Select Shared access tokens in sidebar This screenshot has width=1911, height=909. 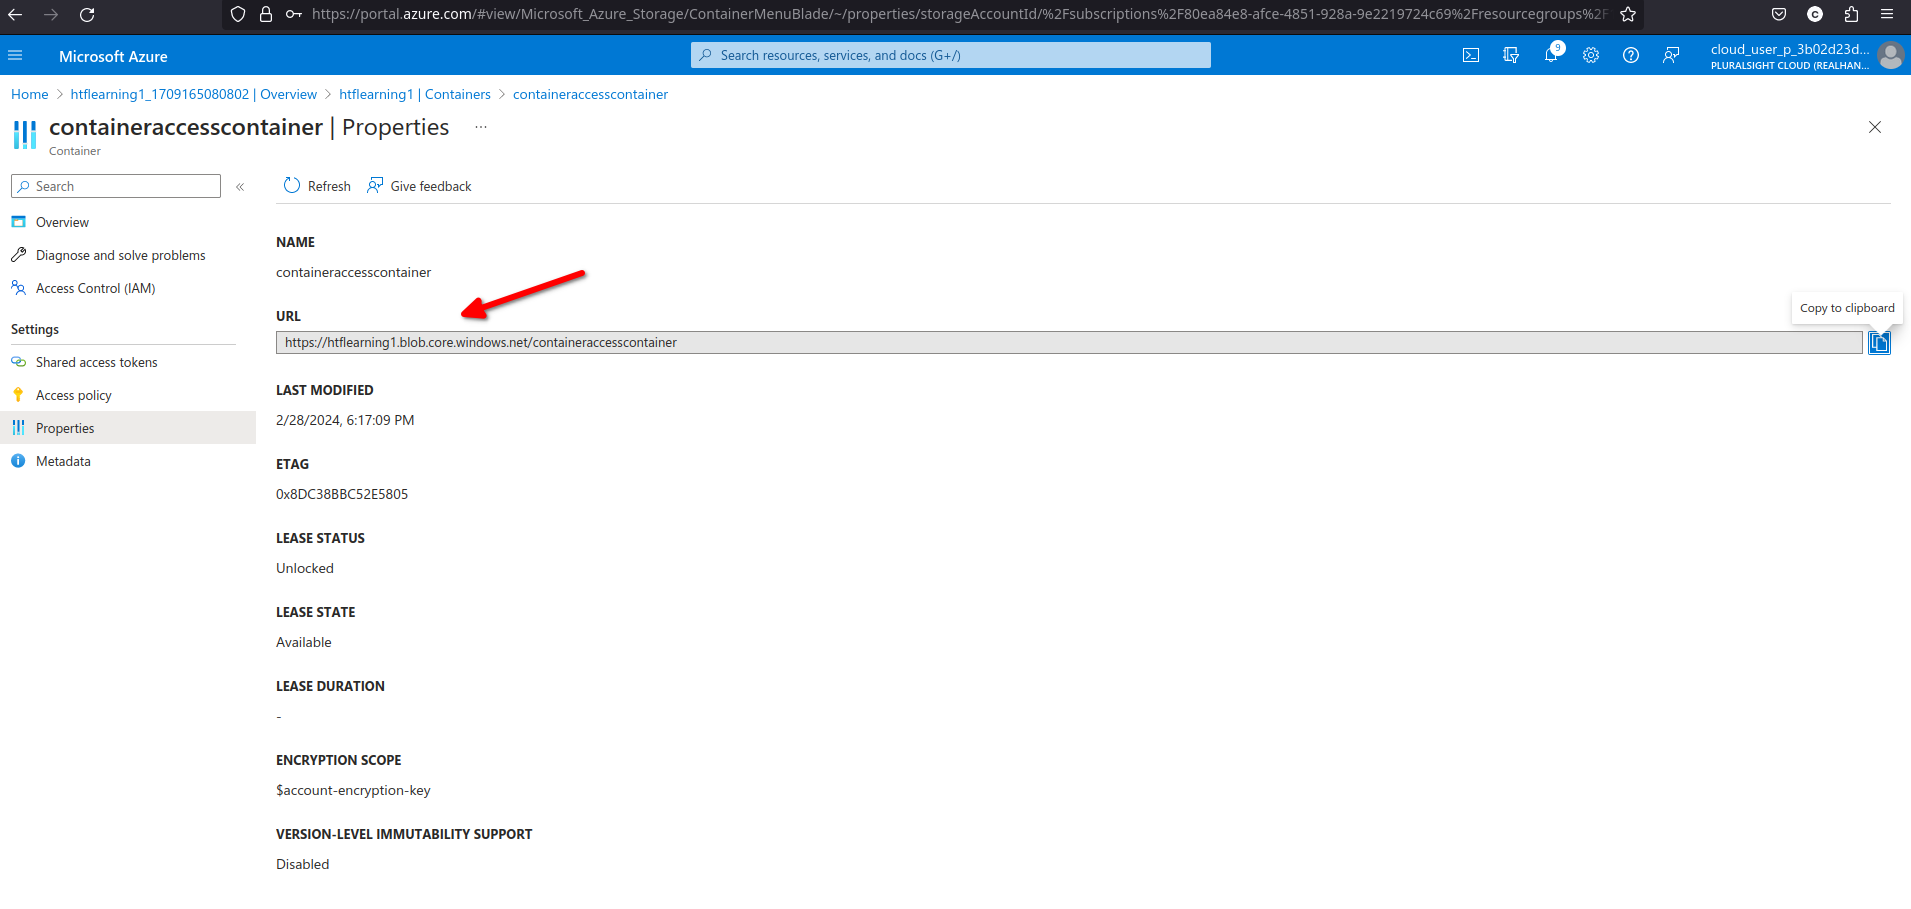[96, 362]
